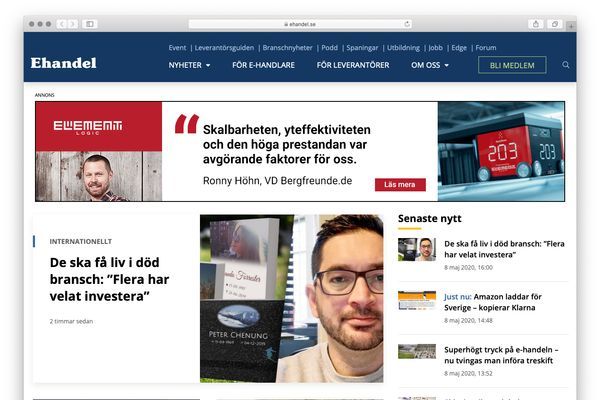The width and height of the screenshot is (600, 400).
Task: Click the Safari back arrow
Action: [61, 23]
